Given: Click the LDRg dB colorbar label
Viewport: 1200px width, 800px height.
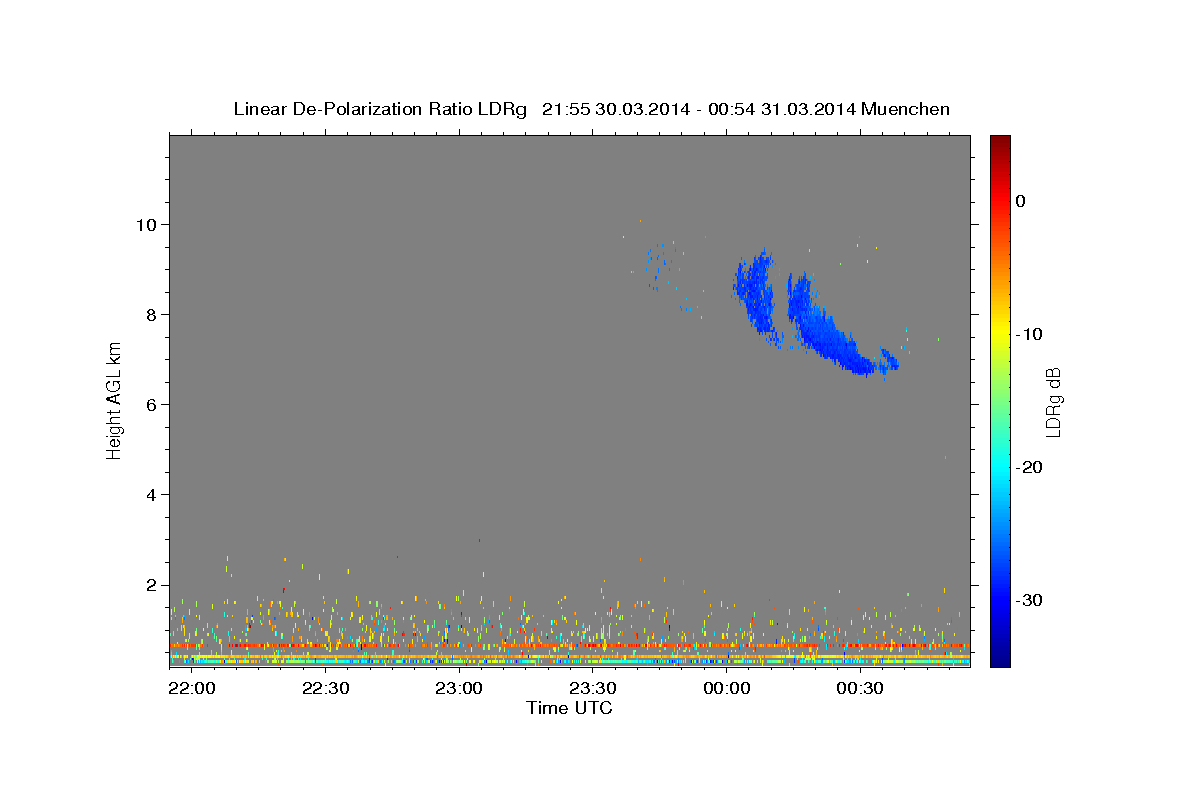Looking at the screenshot, I should point(1053,401).
